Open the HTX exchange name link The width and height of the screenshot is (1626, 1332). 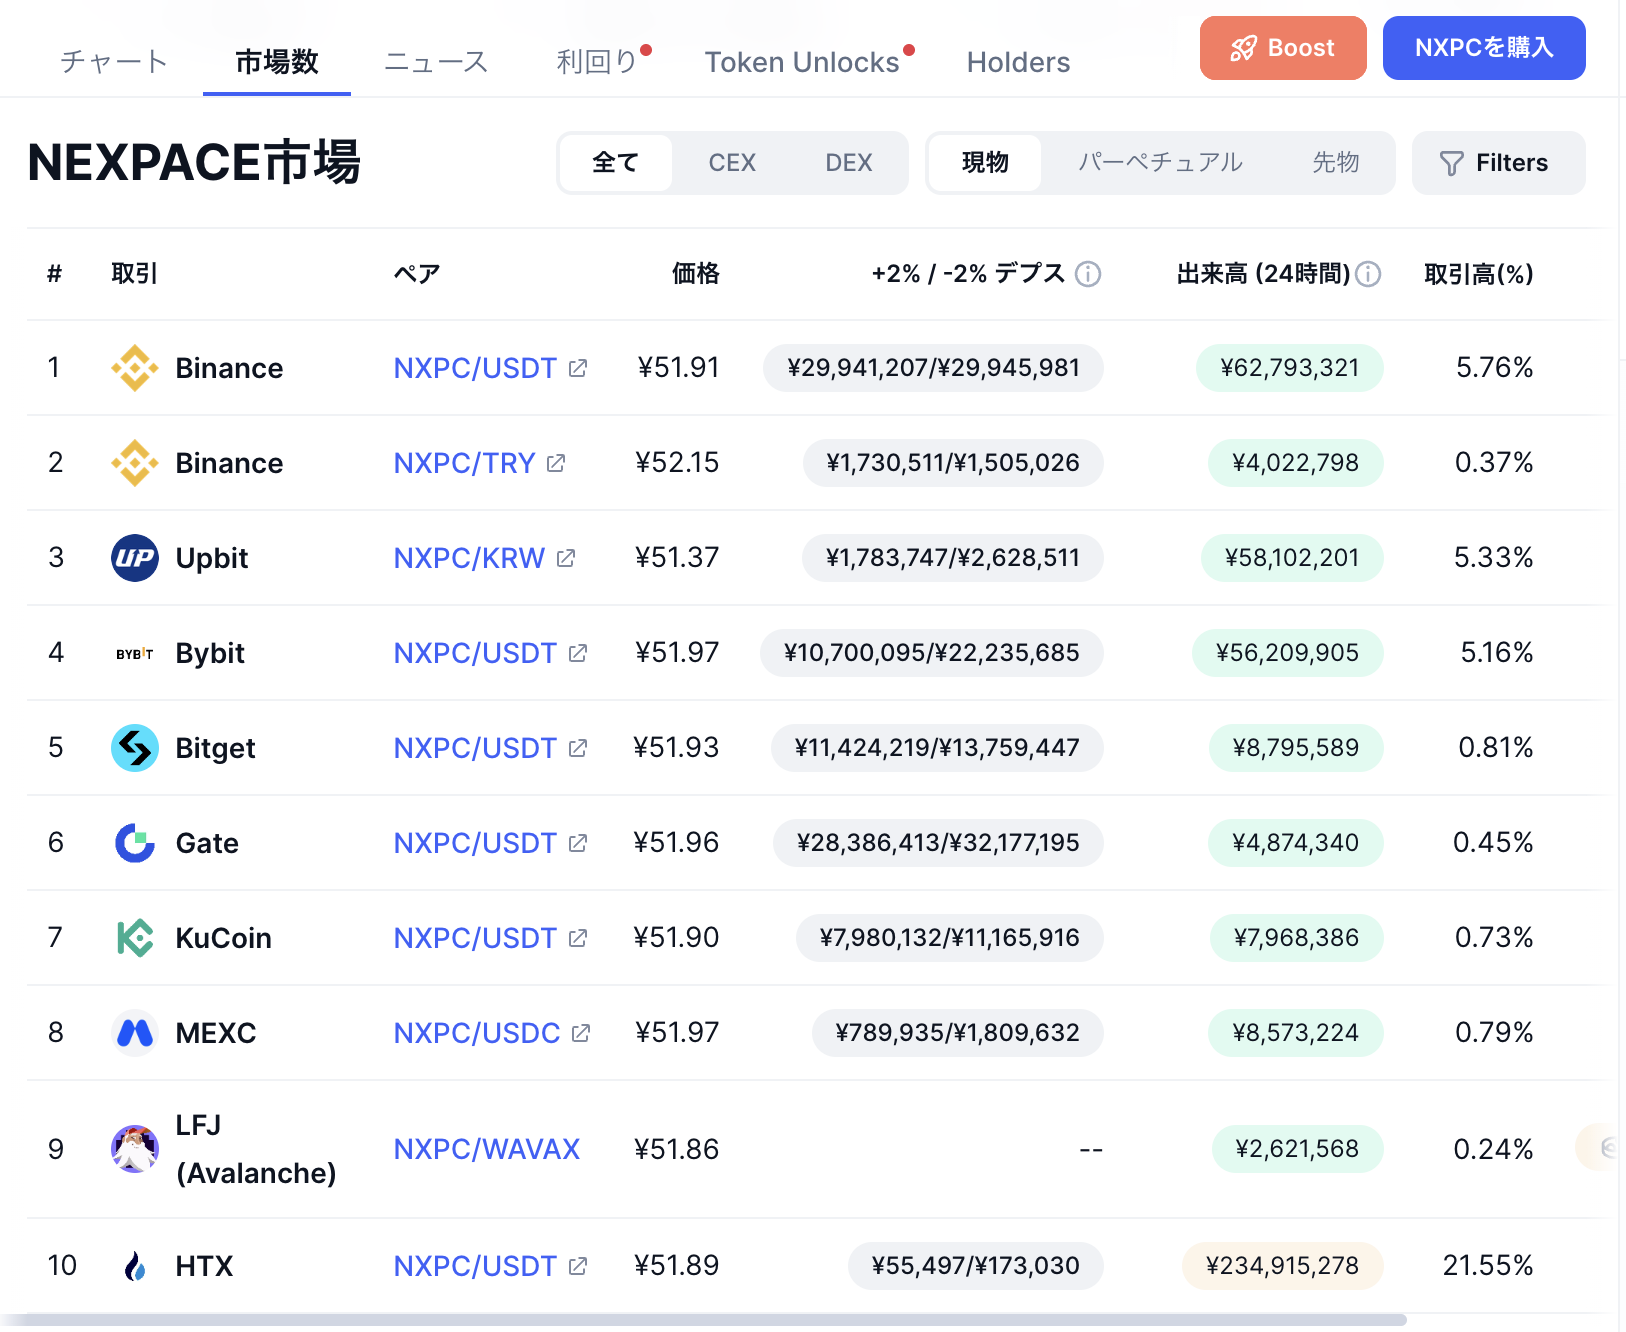coord(204,1266)
